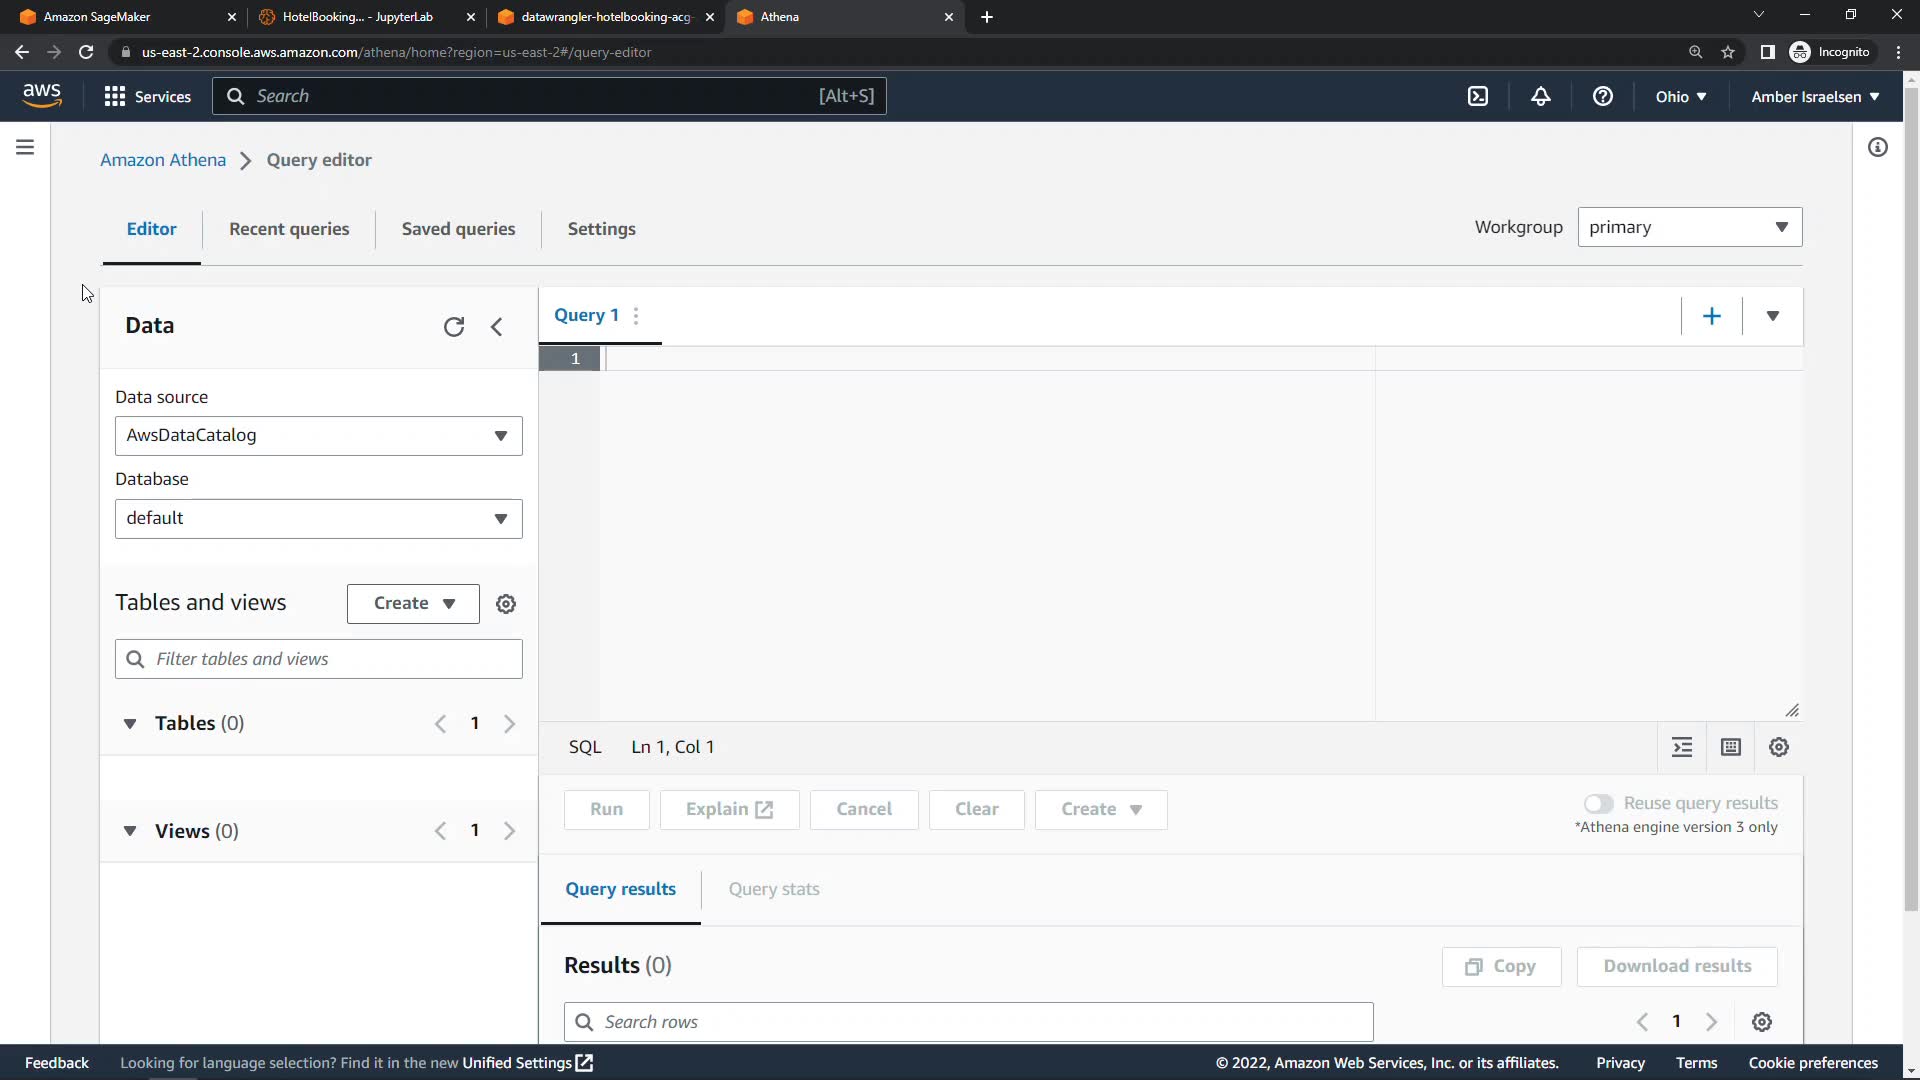Open Tables and views settings gear
The height and width of the screenshot is (1080, 1920).
pyautogui.click(x=506, y=604)
